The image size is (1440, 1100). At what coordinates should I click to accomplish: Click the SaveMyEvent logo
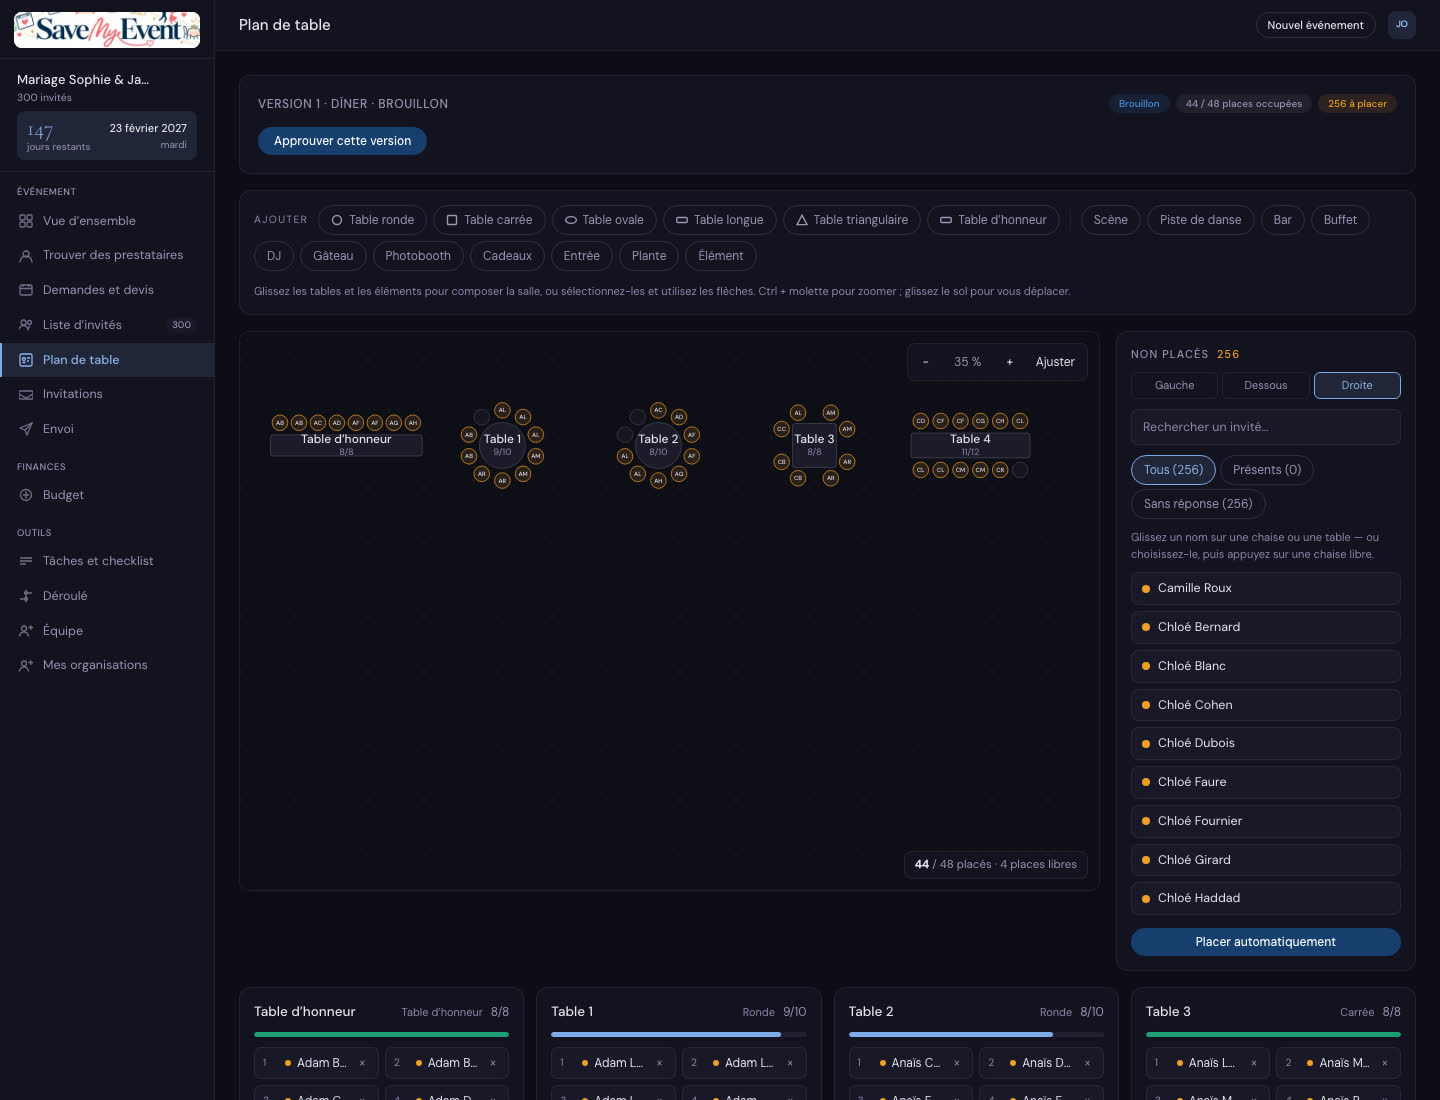(107, 30)
